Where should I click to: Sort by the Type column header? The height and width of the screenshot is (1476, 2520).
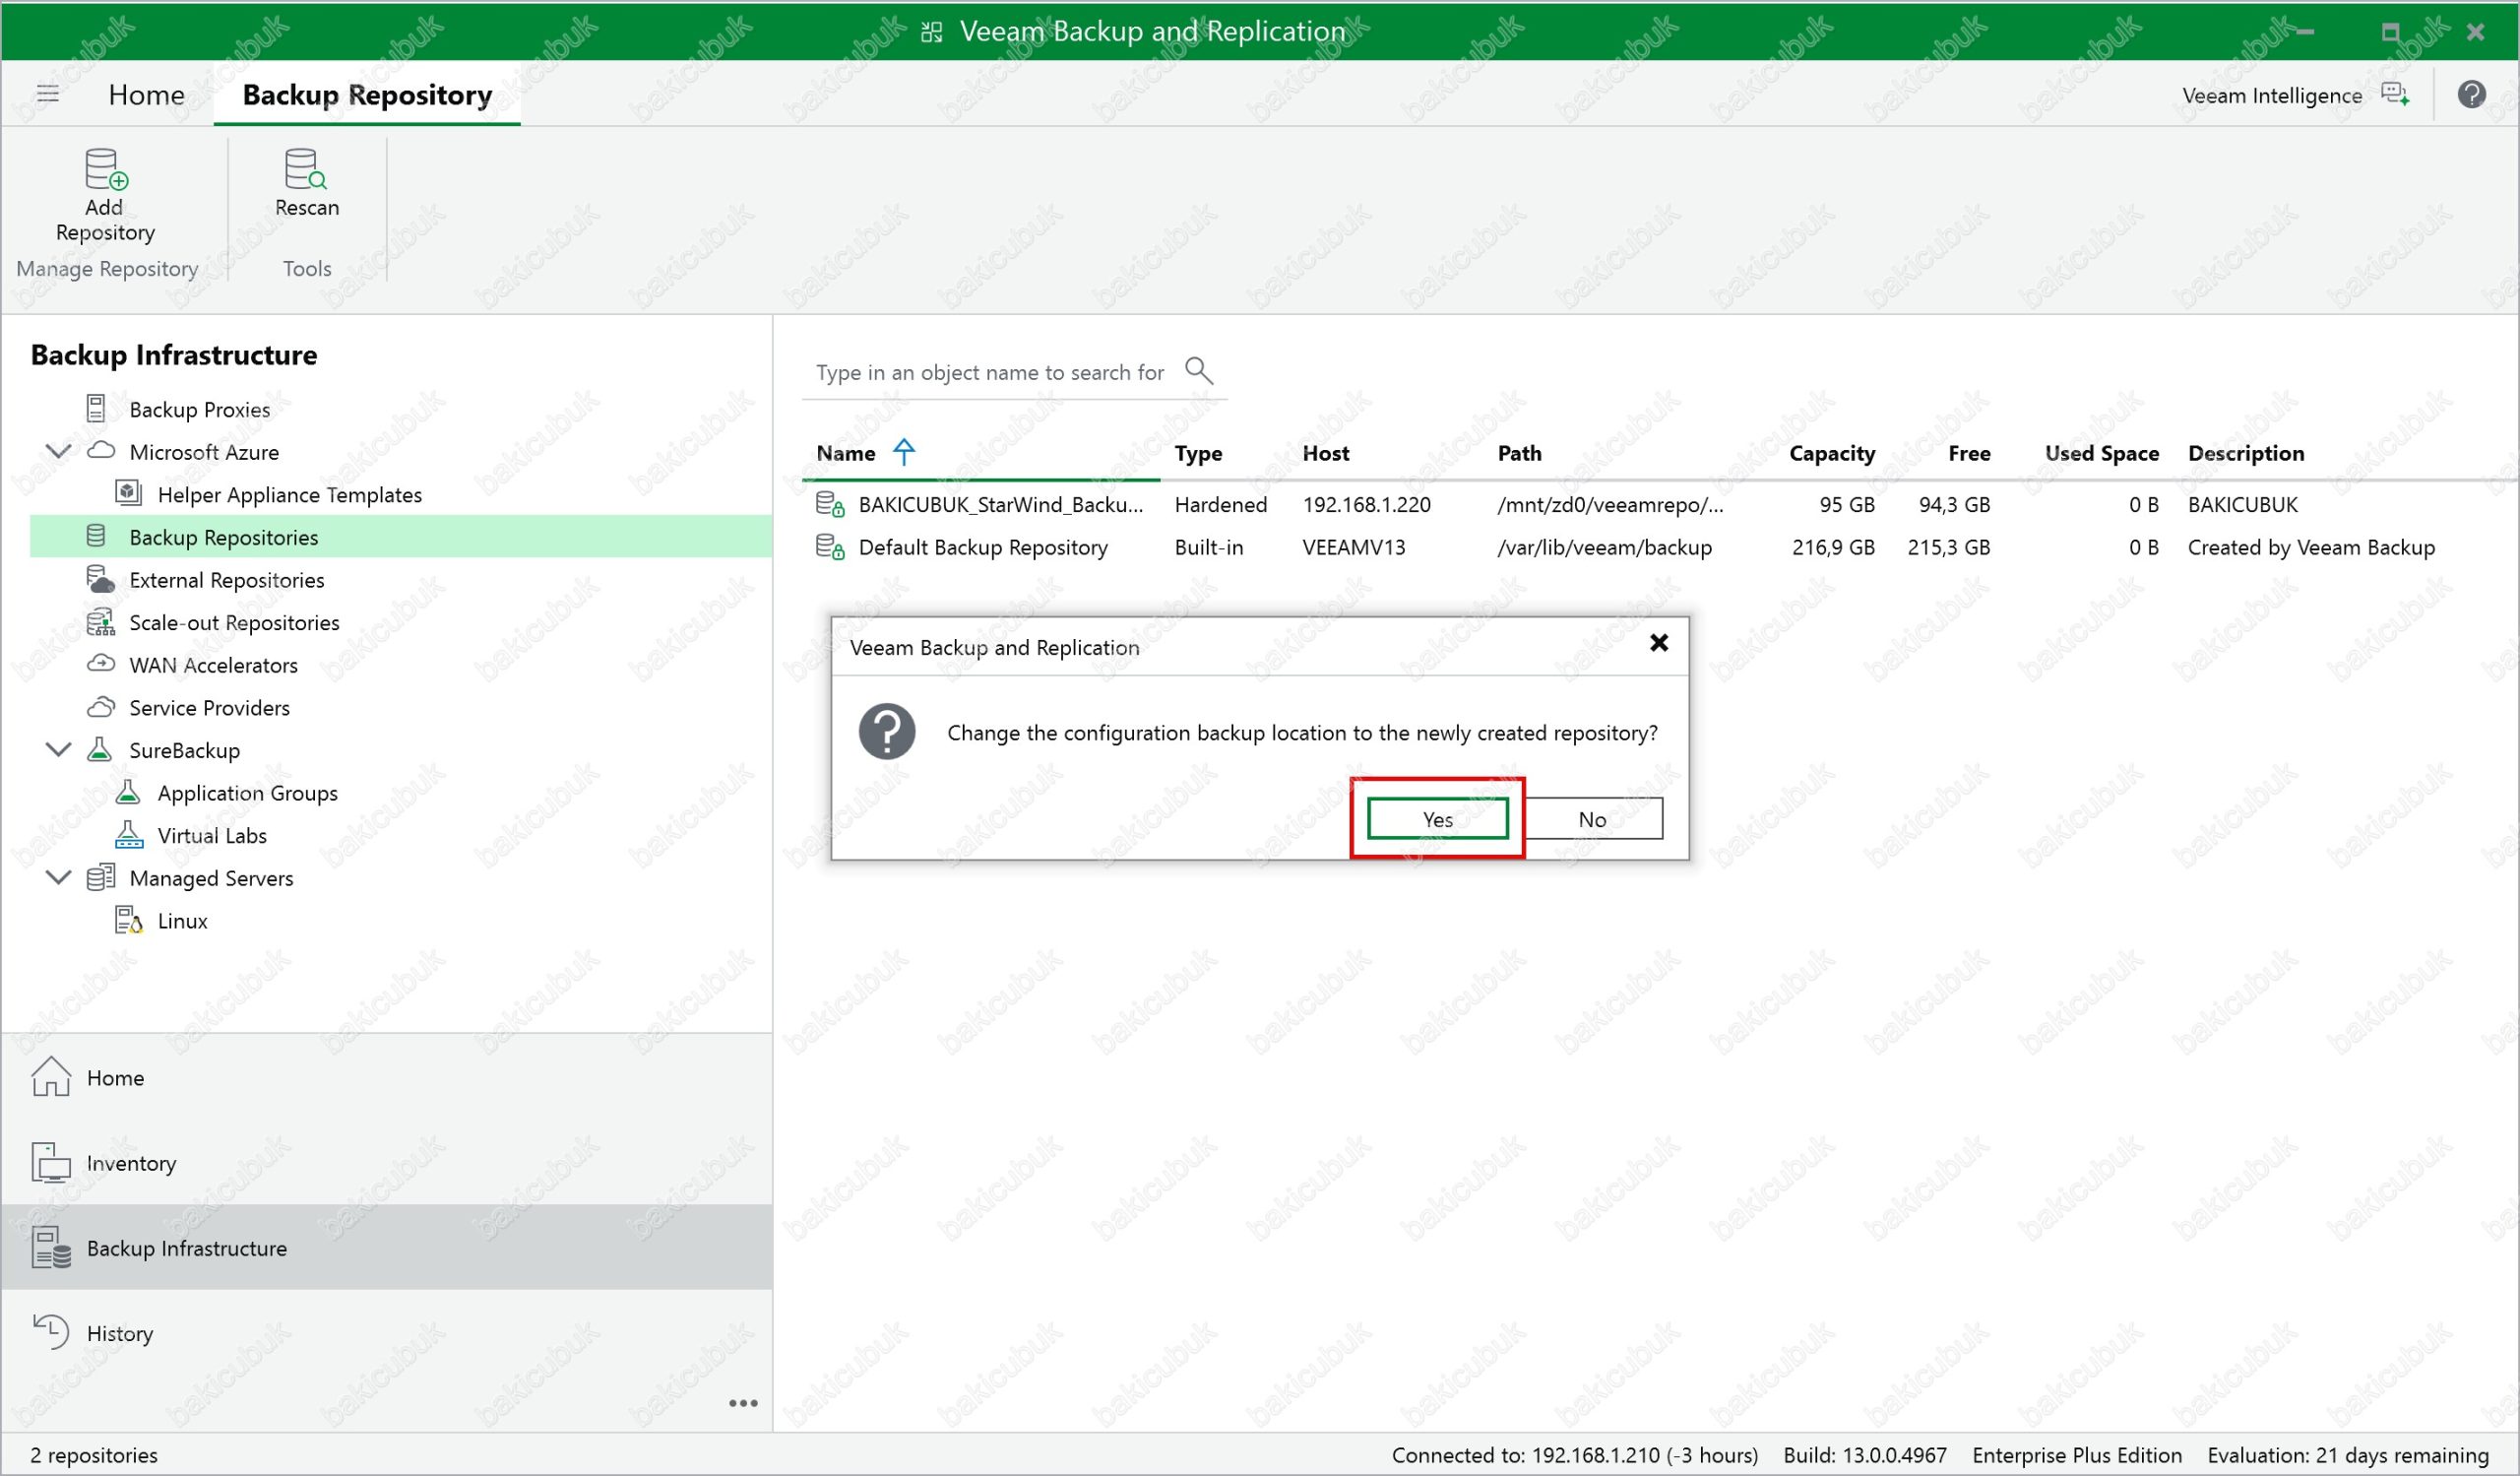[x=1198, y=453]
